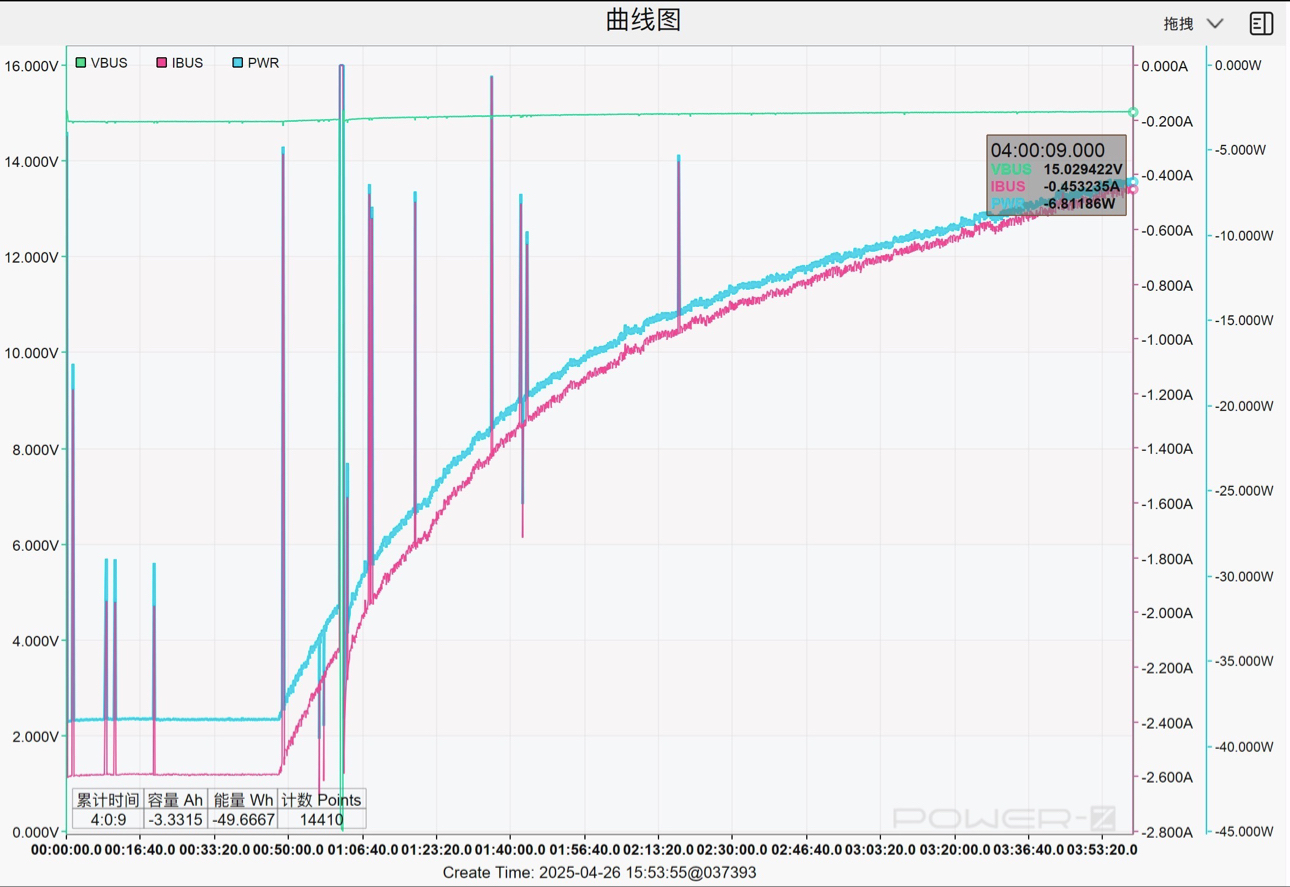Select the 曲线图 chart title
Image resolution: width=1290 pixels, height=887 pixels.
coord(643,20)
